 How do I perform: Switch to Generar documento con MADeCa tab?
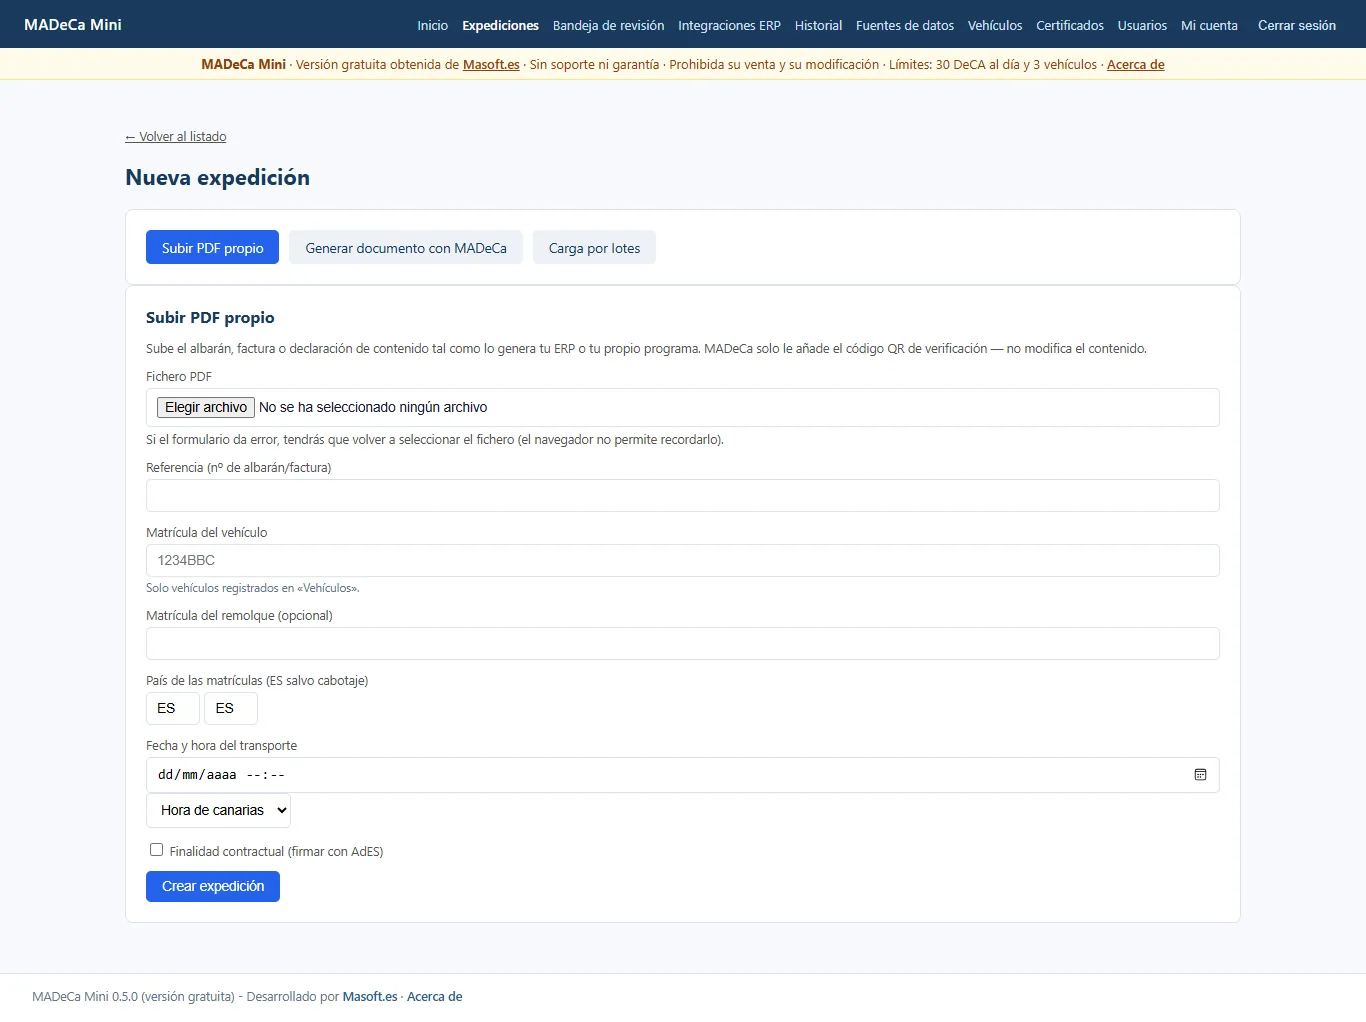(x=406, y=248)
